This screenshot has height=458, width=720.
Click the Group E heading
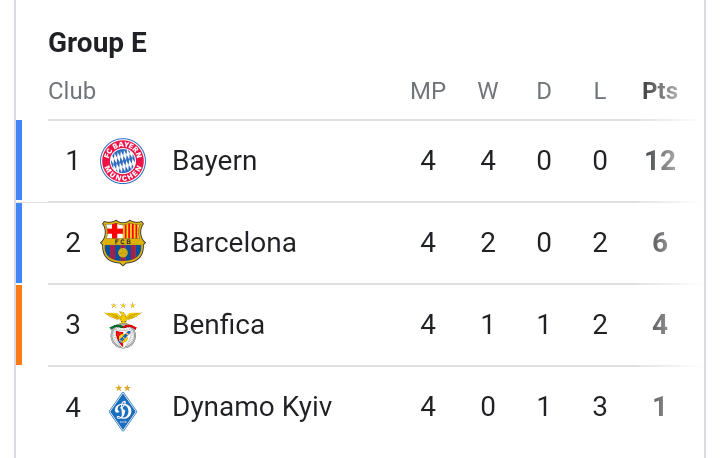coord(98,43)
